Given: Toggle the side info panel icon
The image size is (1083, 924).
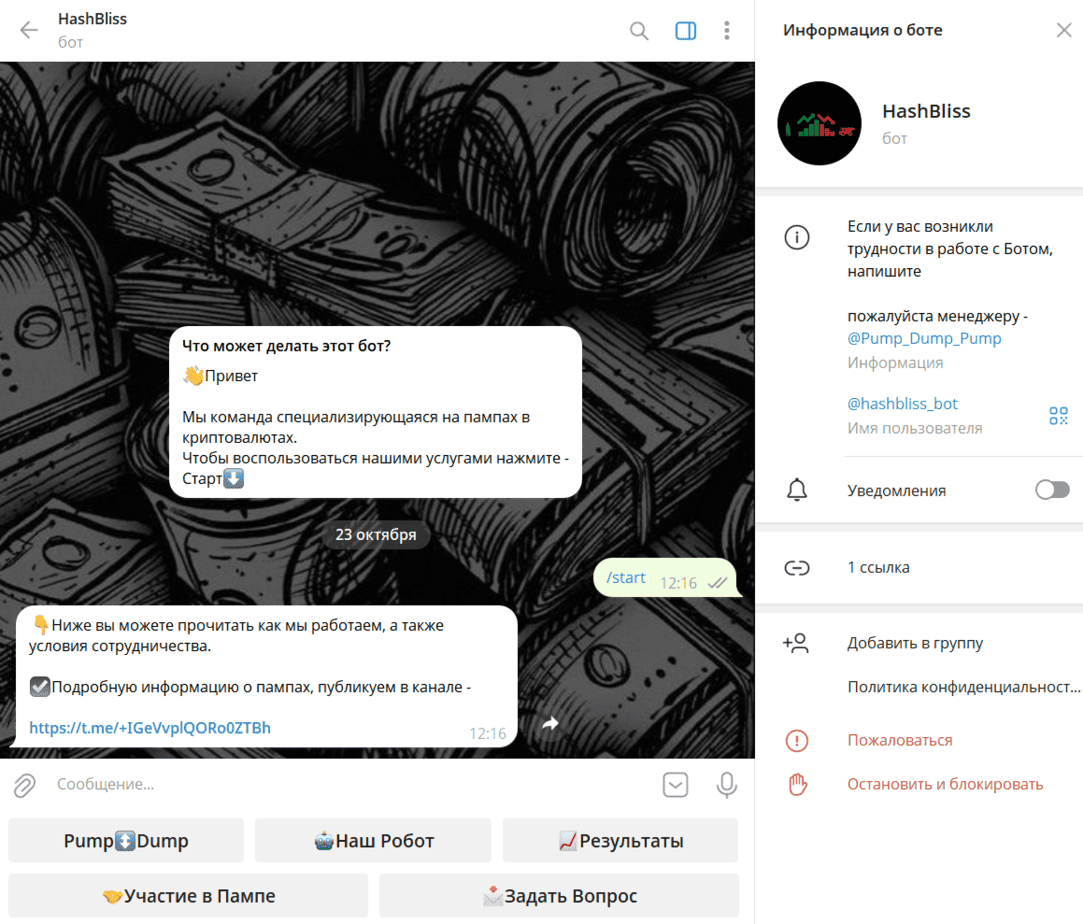Looking at the screenshot, I should click(685, 31).
